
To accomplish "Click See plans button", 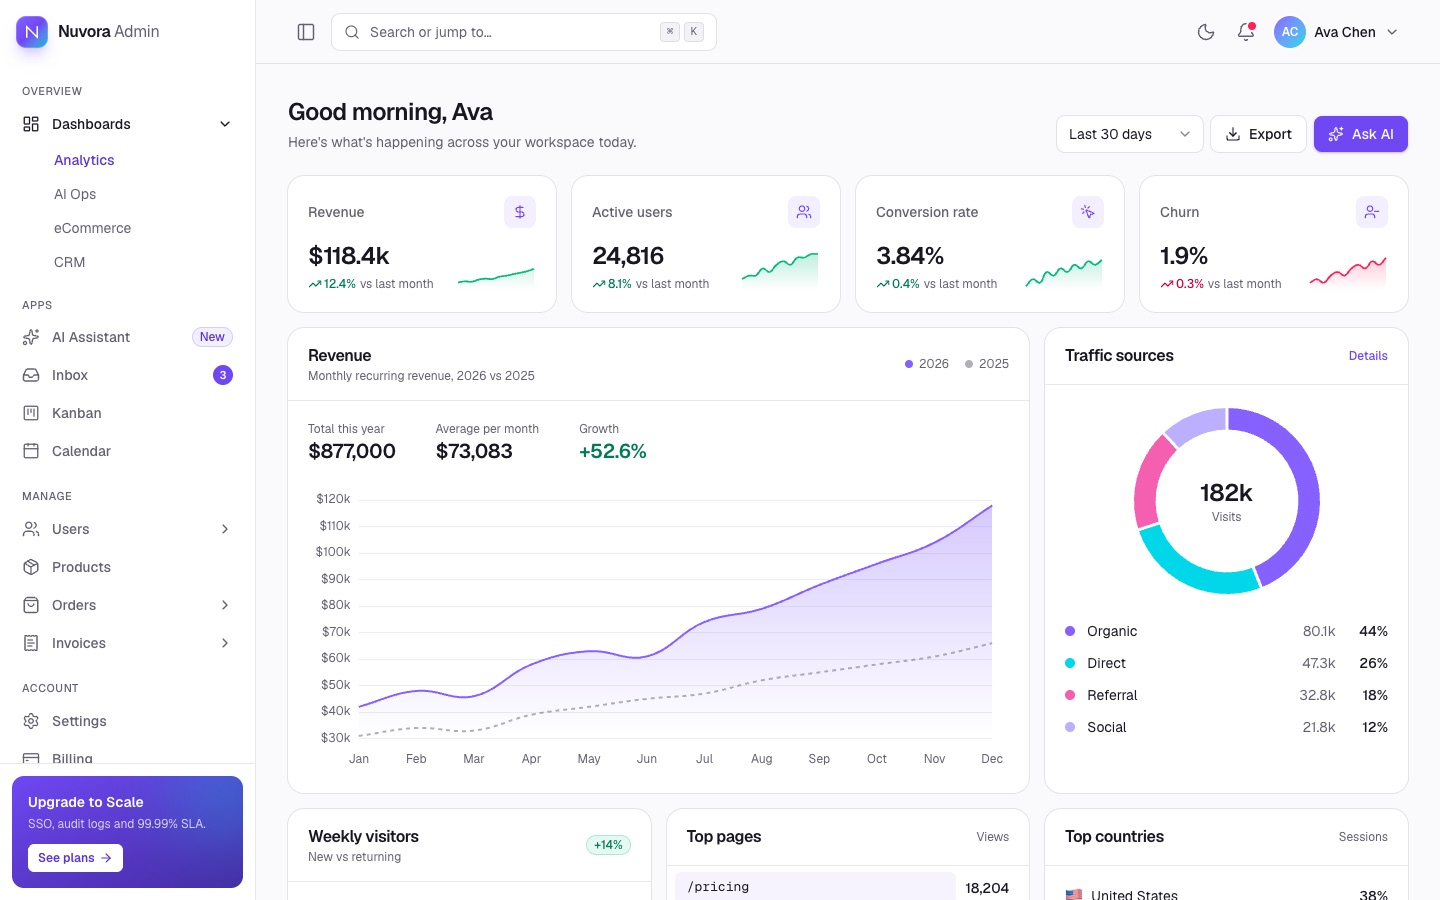I will pyautogui.click(x=75, y=858).
